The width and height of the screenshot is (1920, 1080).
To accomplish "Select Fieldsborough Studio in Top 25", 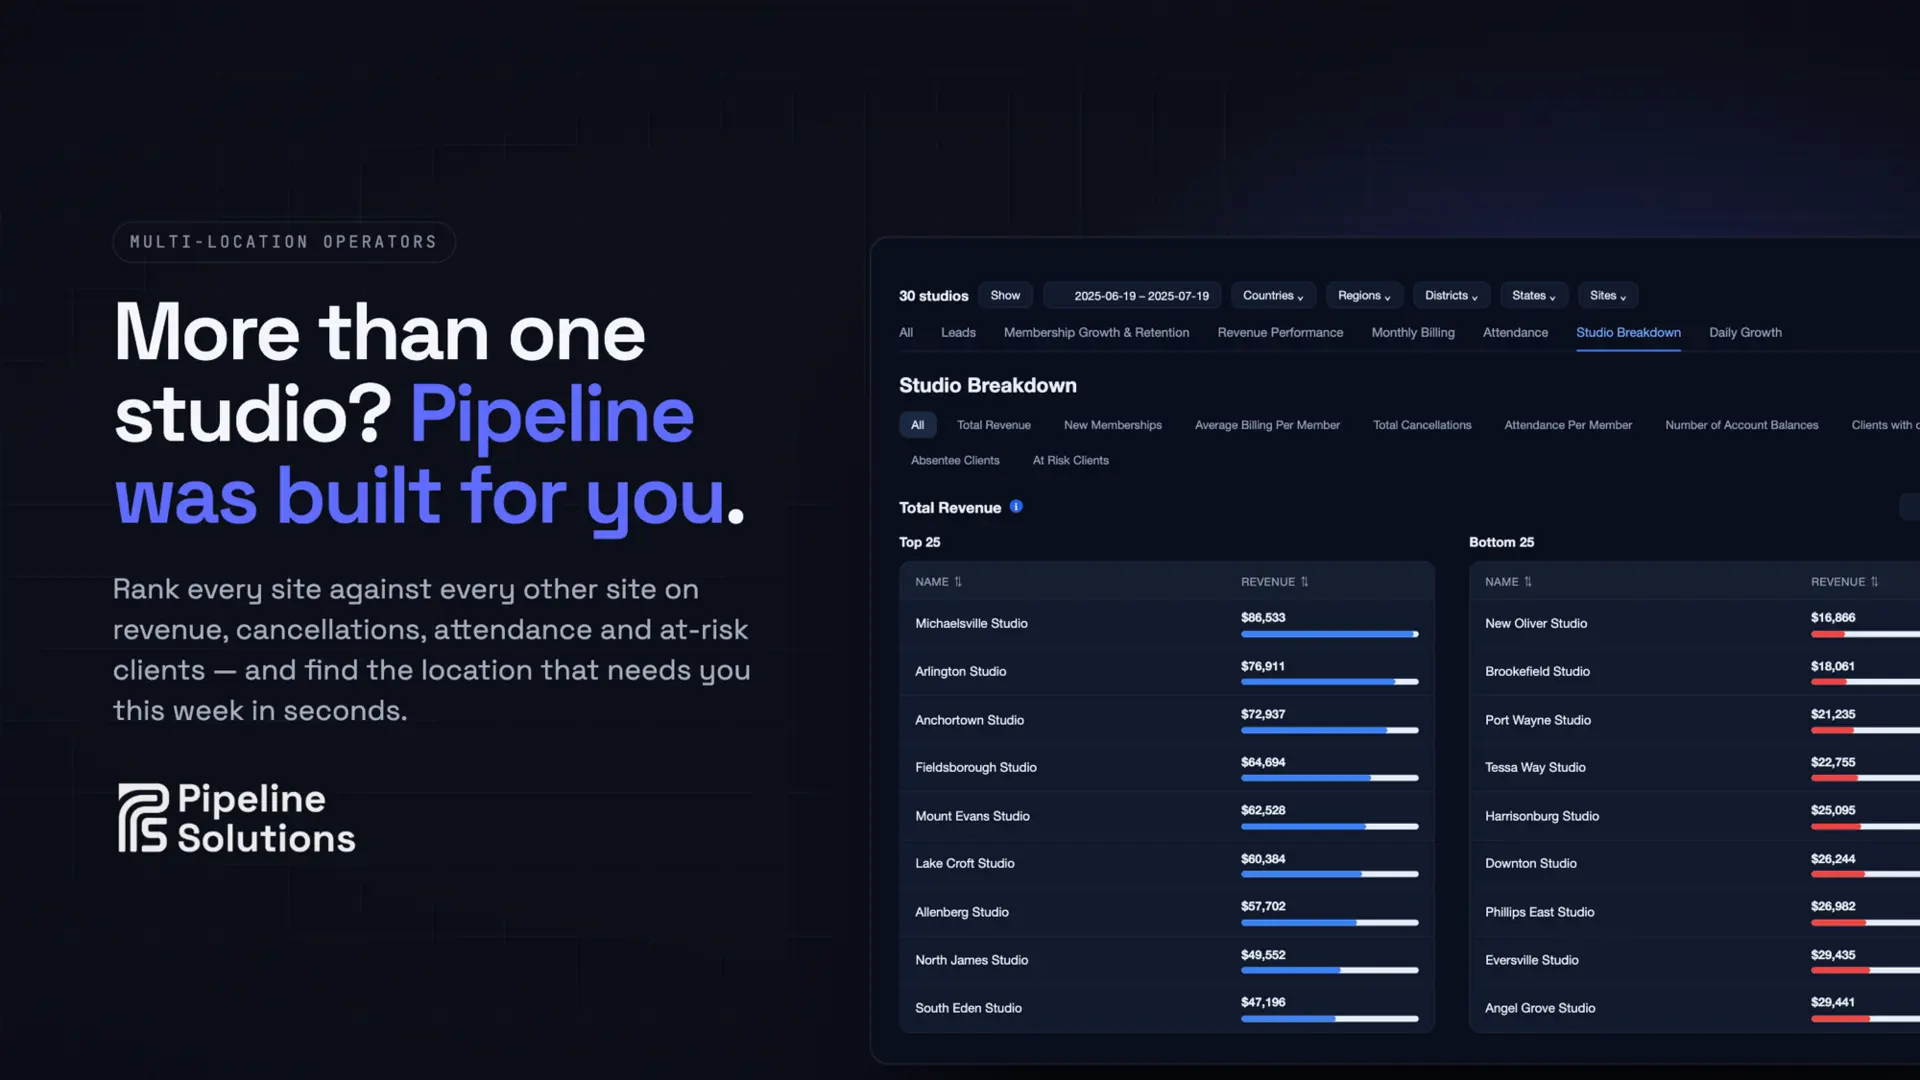I will pyautogui.click(x=975, y=767).
